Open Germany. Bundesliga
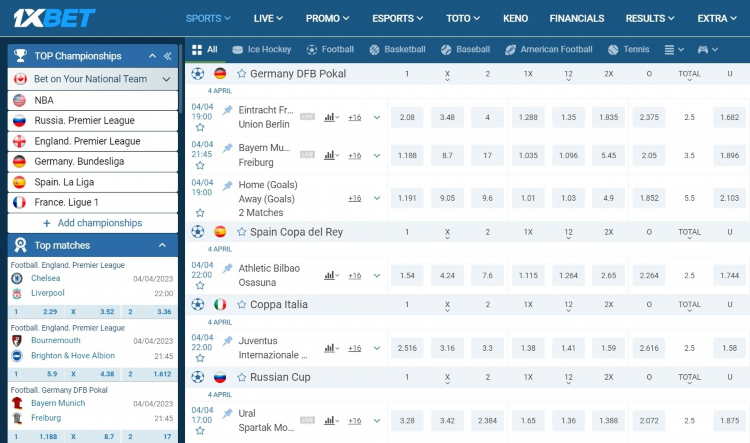Image resolution: width=750 pixels, height=443 pixels. pos(93,162)
